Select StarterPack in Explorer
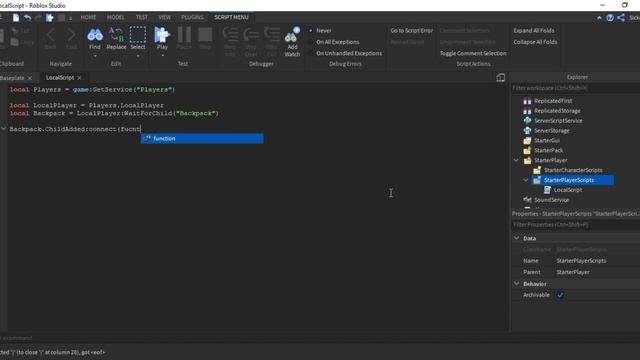The image size is (640, 360). tap(548, 150)
